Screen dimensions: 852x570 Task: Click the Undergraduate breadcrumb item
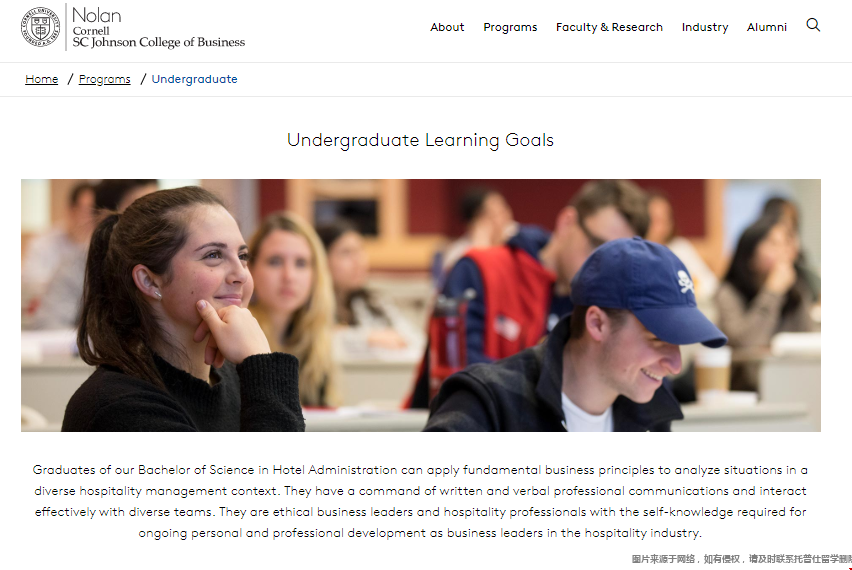[x=195, y=79]
